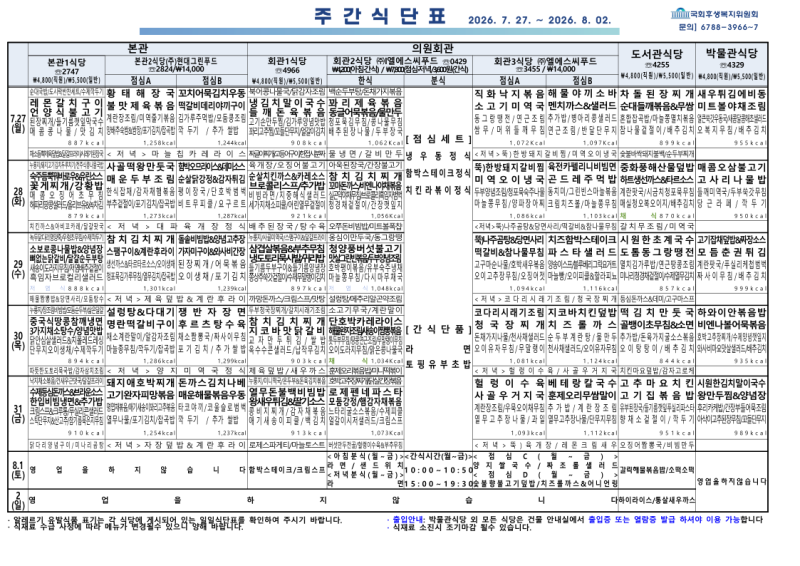This screenshot has width=800, height=566.
Task: Click the menu item 고추마요치킨
Action: click(657, 383)
